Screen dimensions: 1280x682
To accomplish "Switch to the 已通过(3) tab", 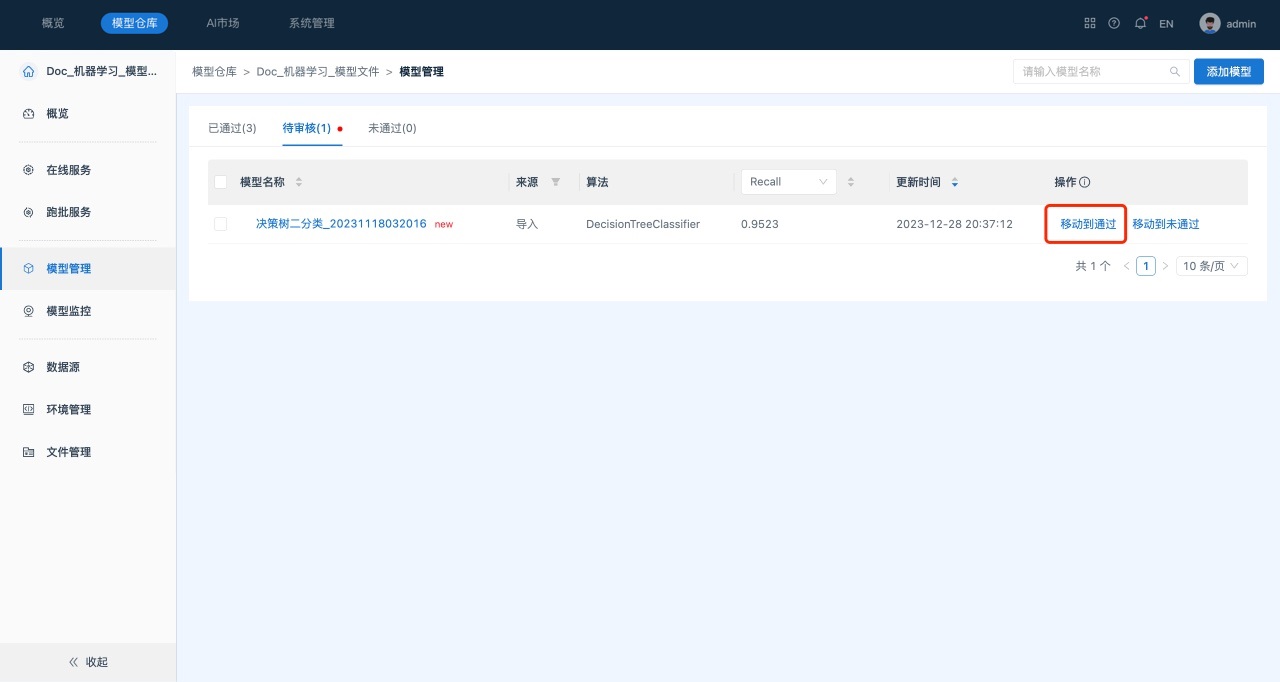I will [232, 128].
